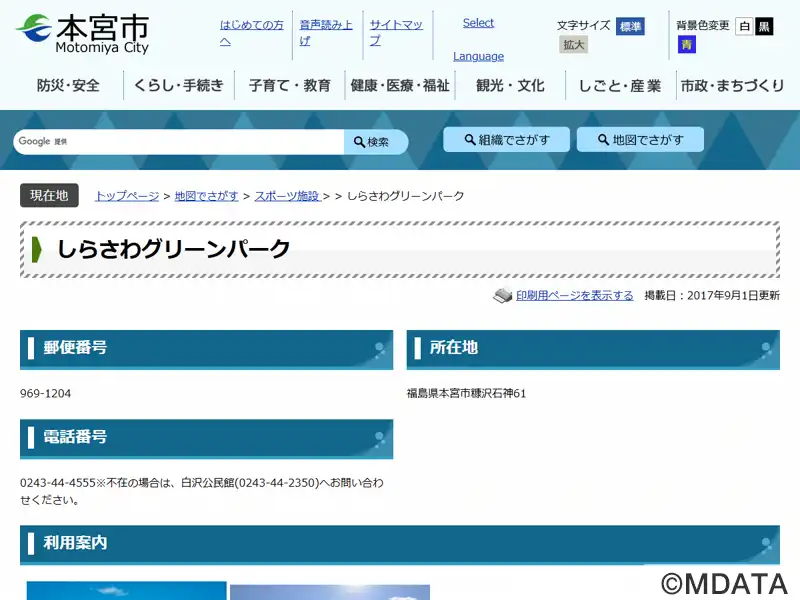Screen dimensions: 800x600
Task: Click the address 福島県本宮市糠沢石神61 text
Action: [466, 393]
